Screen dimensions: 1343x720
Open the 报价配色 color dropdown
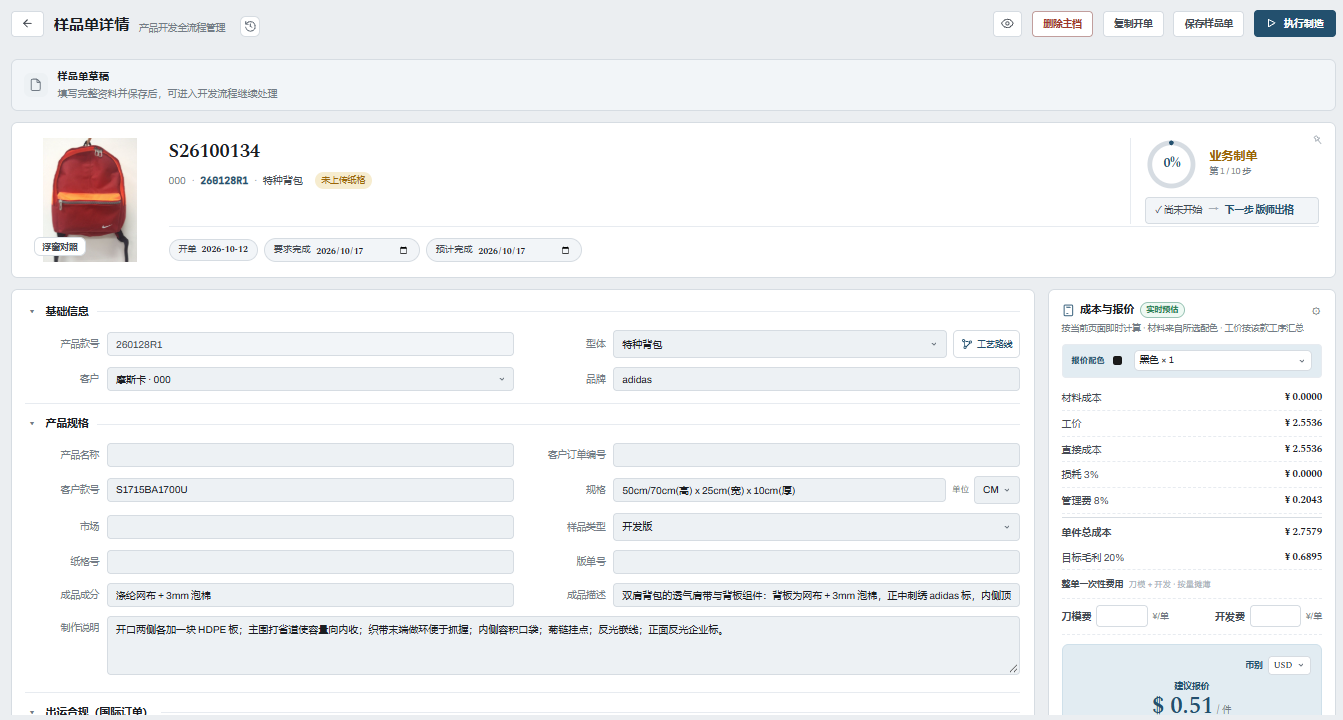click(x=1222, y=360)
